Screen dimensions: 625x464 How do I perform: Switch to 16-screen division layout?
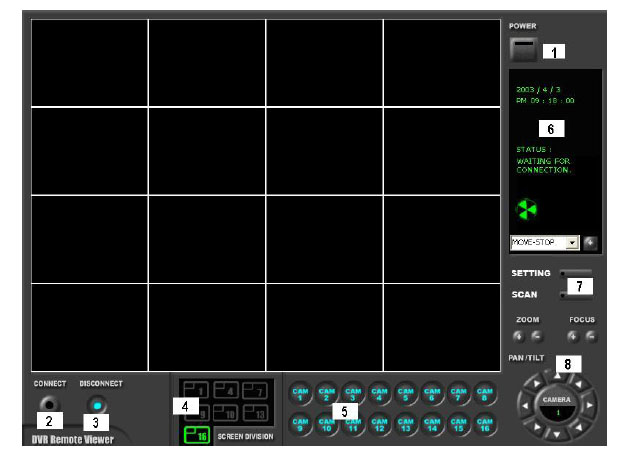pyautogui.click(x=198, y=435)
